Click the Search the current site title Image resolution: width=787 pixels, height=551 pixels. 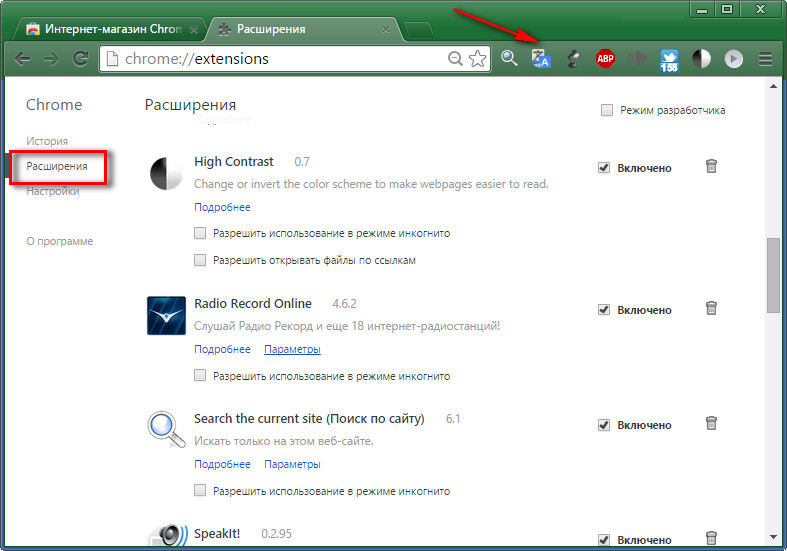pos(309,419)
